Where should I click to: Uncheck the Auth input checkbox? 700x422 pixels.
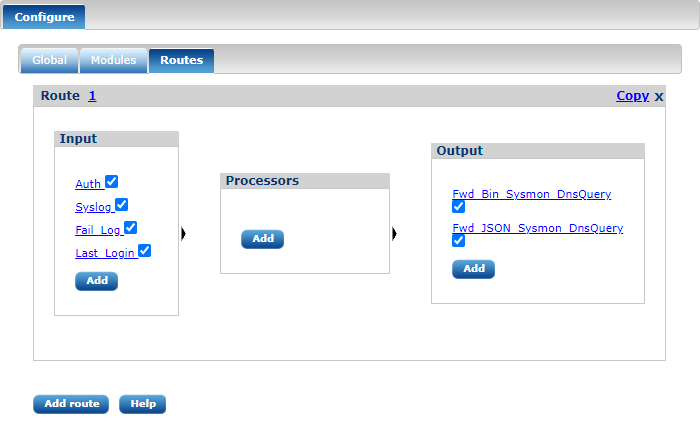[112, 182]
